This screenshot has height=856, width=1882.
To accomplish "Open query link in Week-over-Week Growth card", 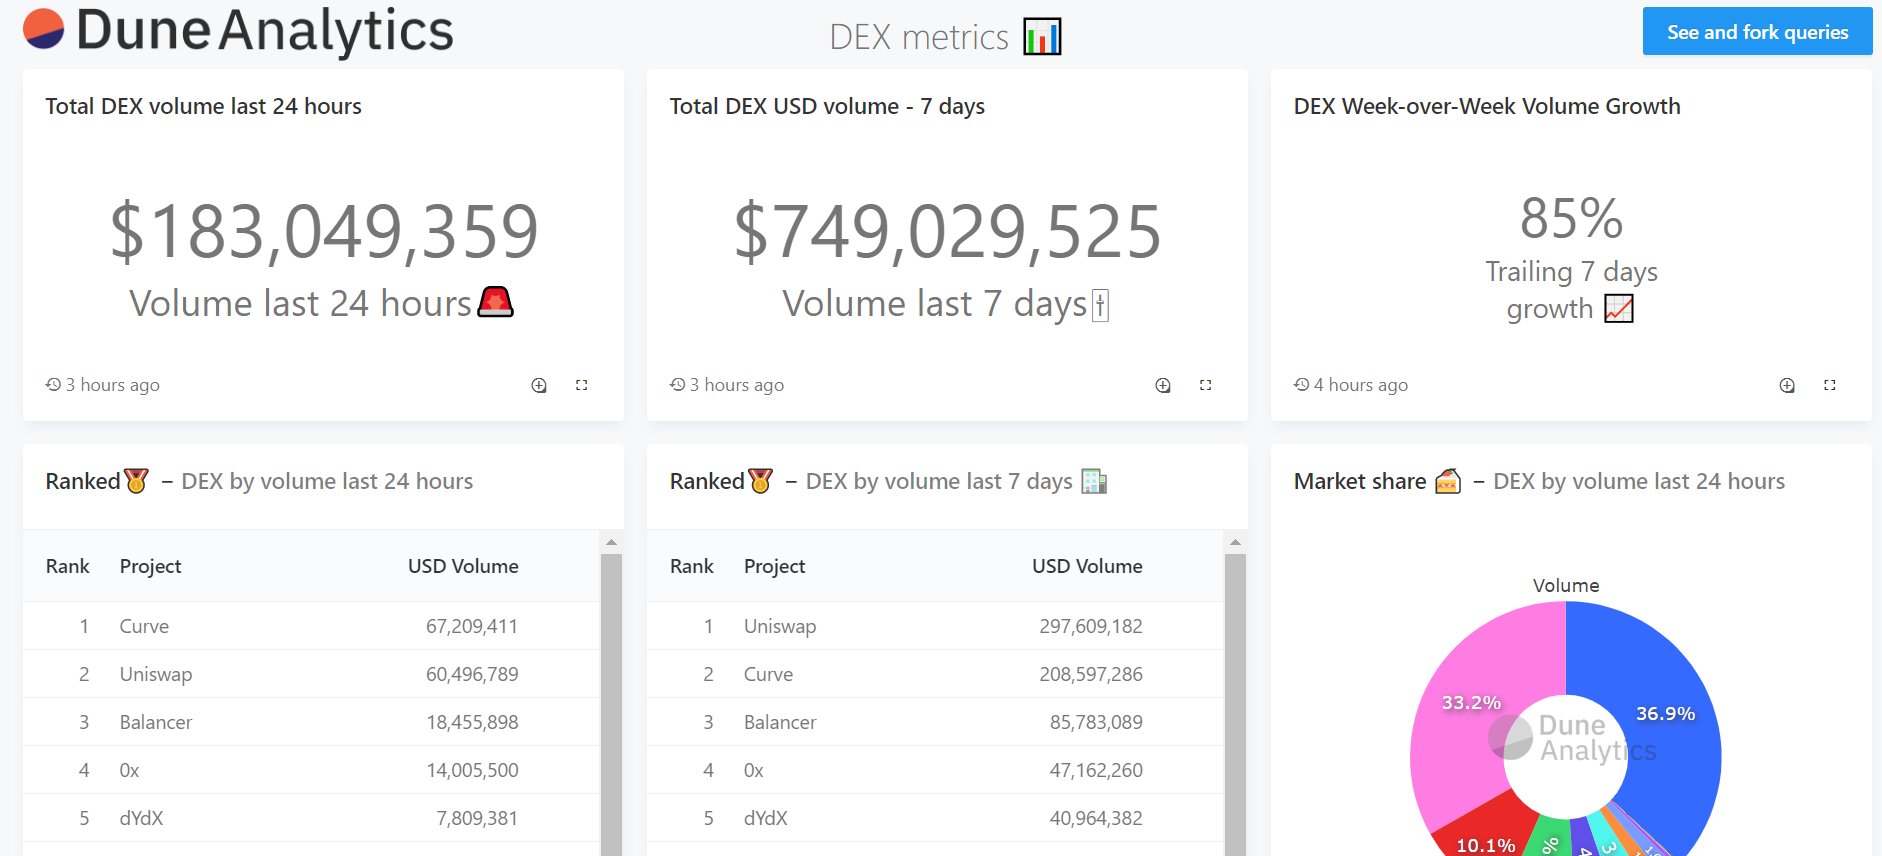I will (1787, 385).
